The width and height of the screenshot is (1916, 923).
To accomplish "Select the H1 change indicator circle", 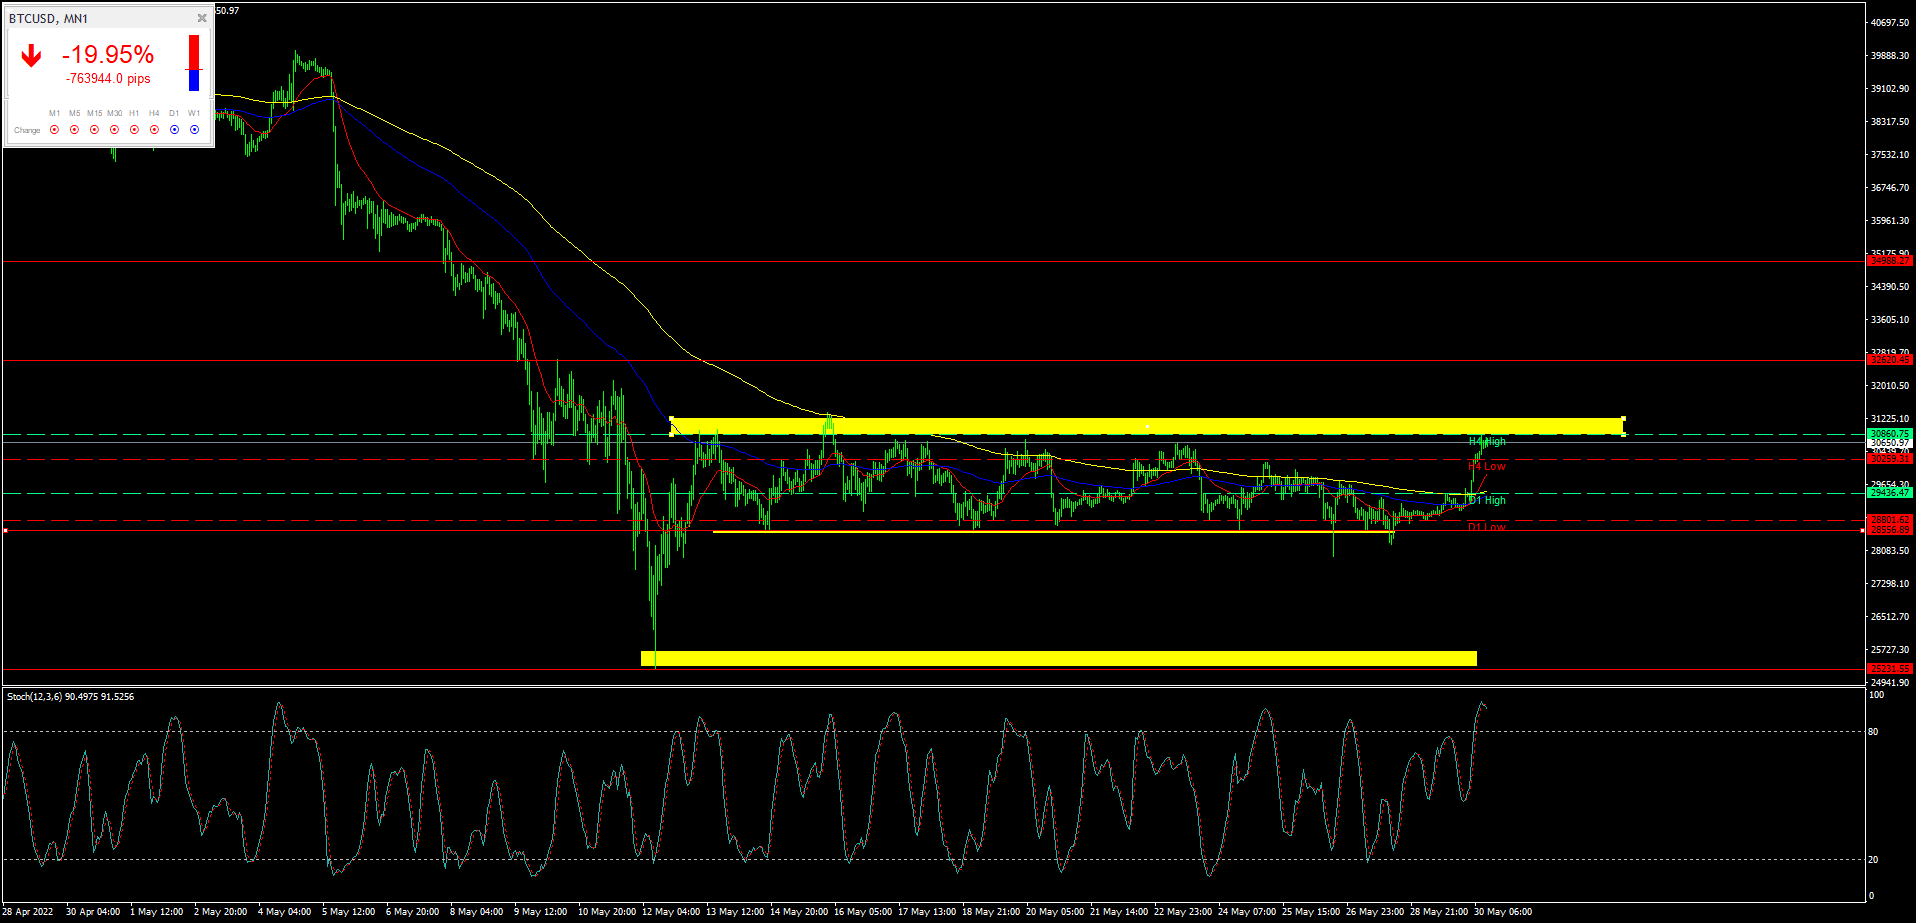I will [x=134, y=130].
